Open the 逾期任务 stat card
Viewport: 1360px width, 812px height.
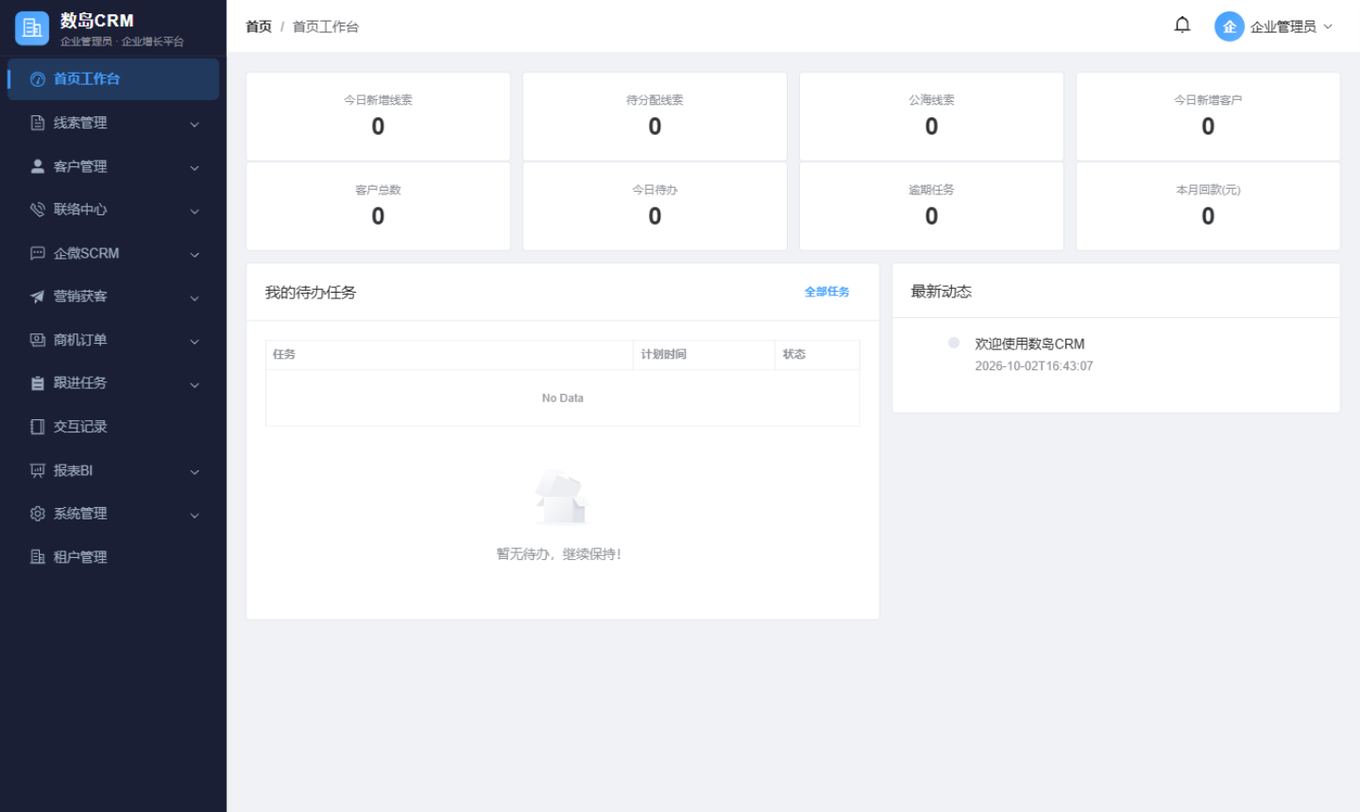point(931,206)
